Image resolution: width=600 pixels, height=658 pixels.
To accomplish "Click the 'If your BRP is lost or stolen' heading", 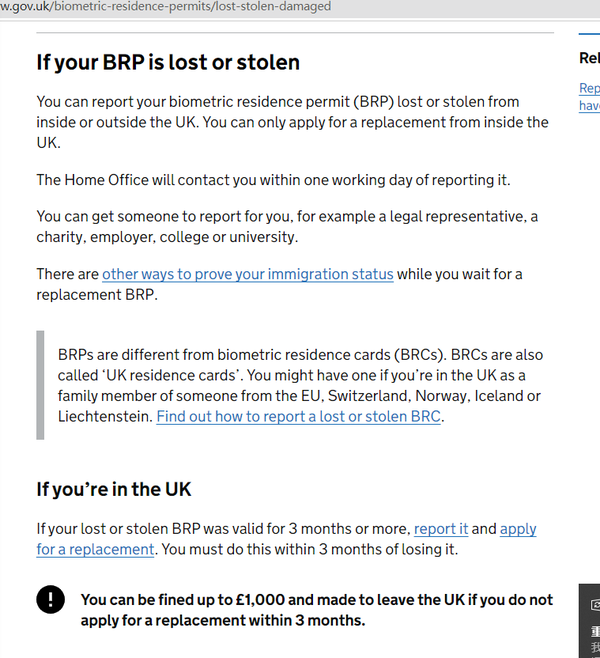I will click(x=168, y=62).
